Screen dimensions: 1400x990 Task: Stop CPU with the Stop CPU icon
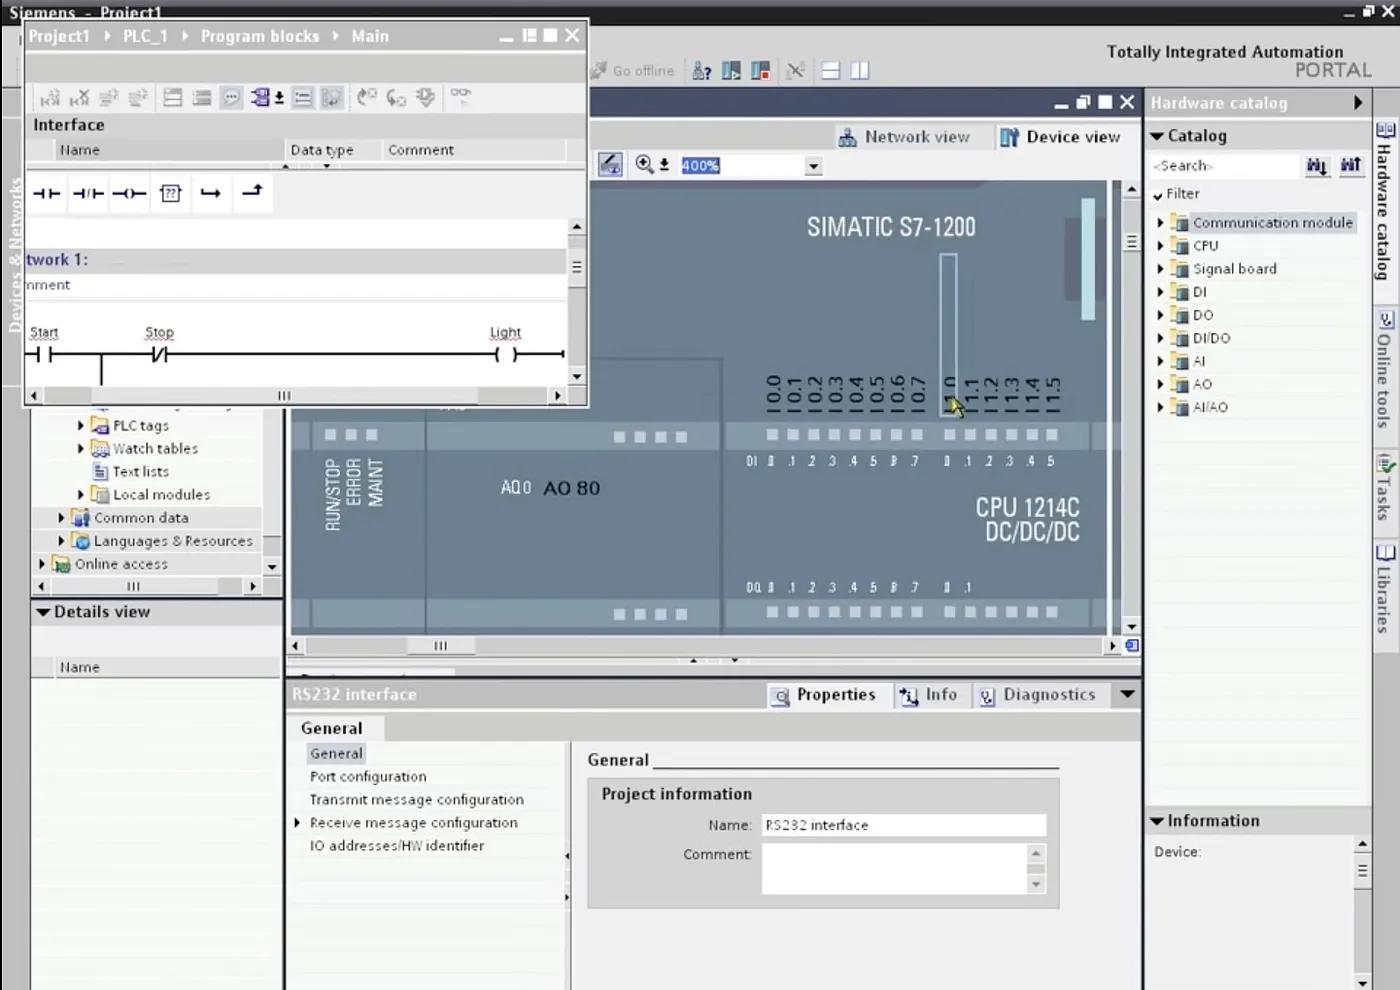(x=761, y=70)
